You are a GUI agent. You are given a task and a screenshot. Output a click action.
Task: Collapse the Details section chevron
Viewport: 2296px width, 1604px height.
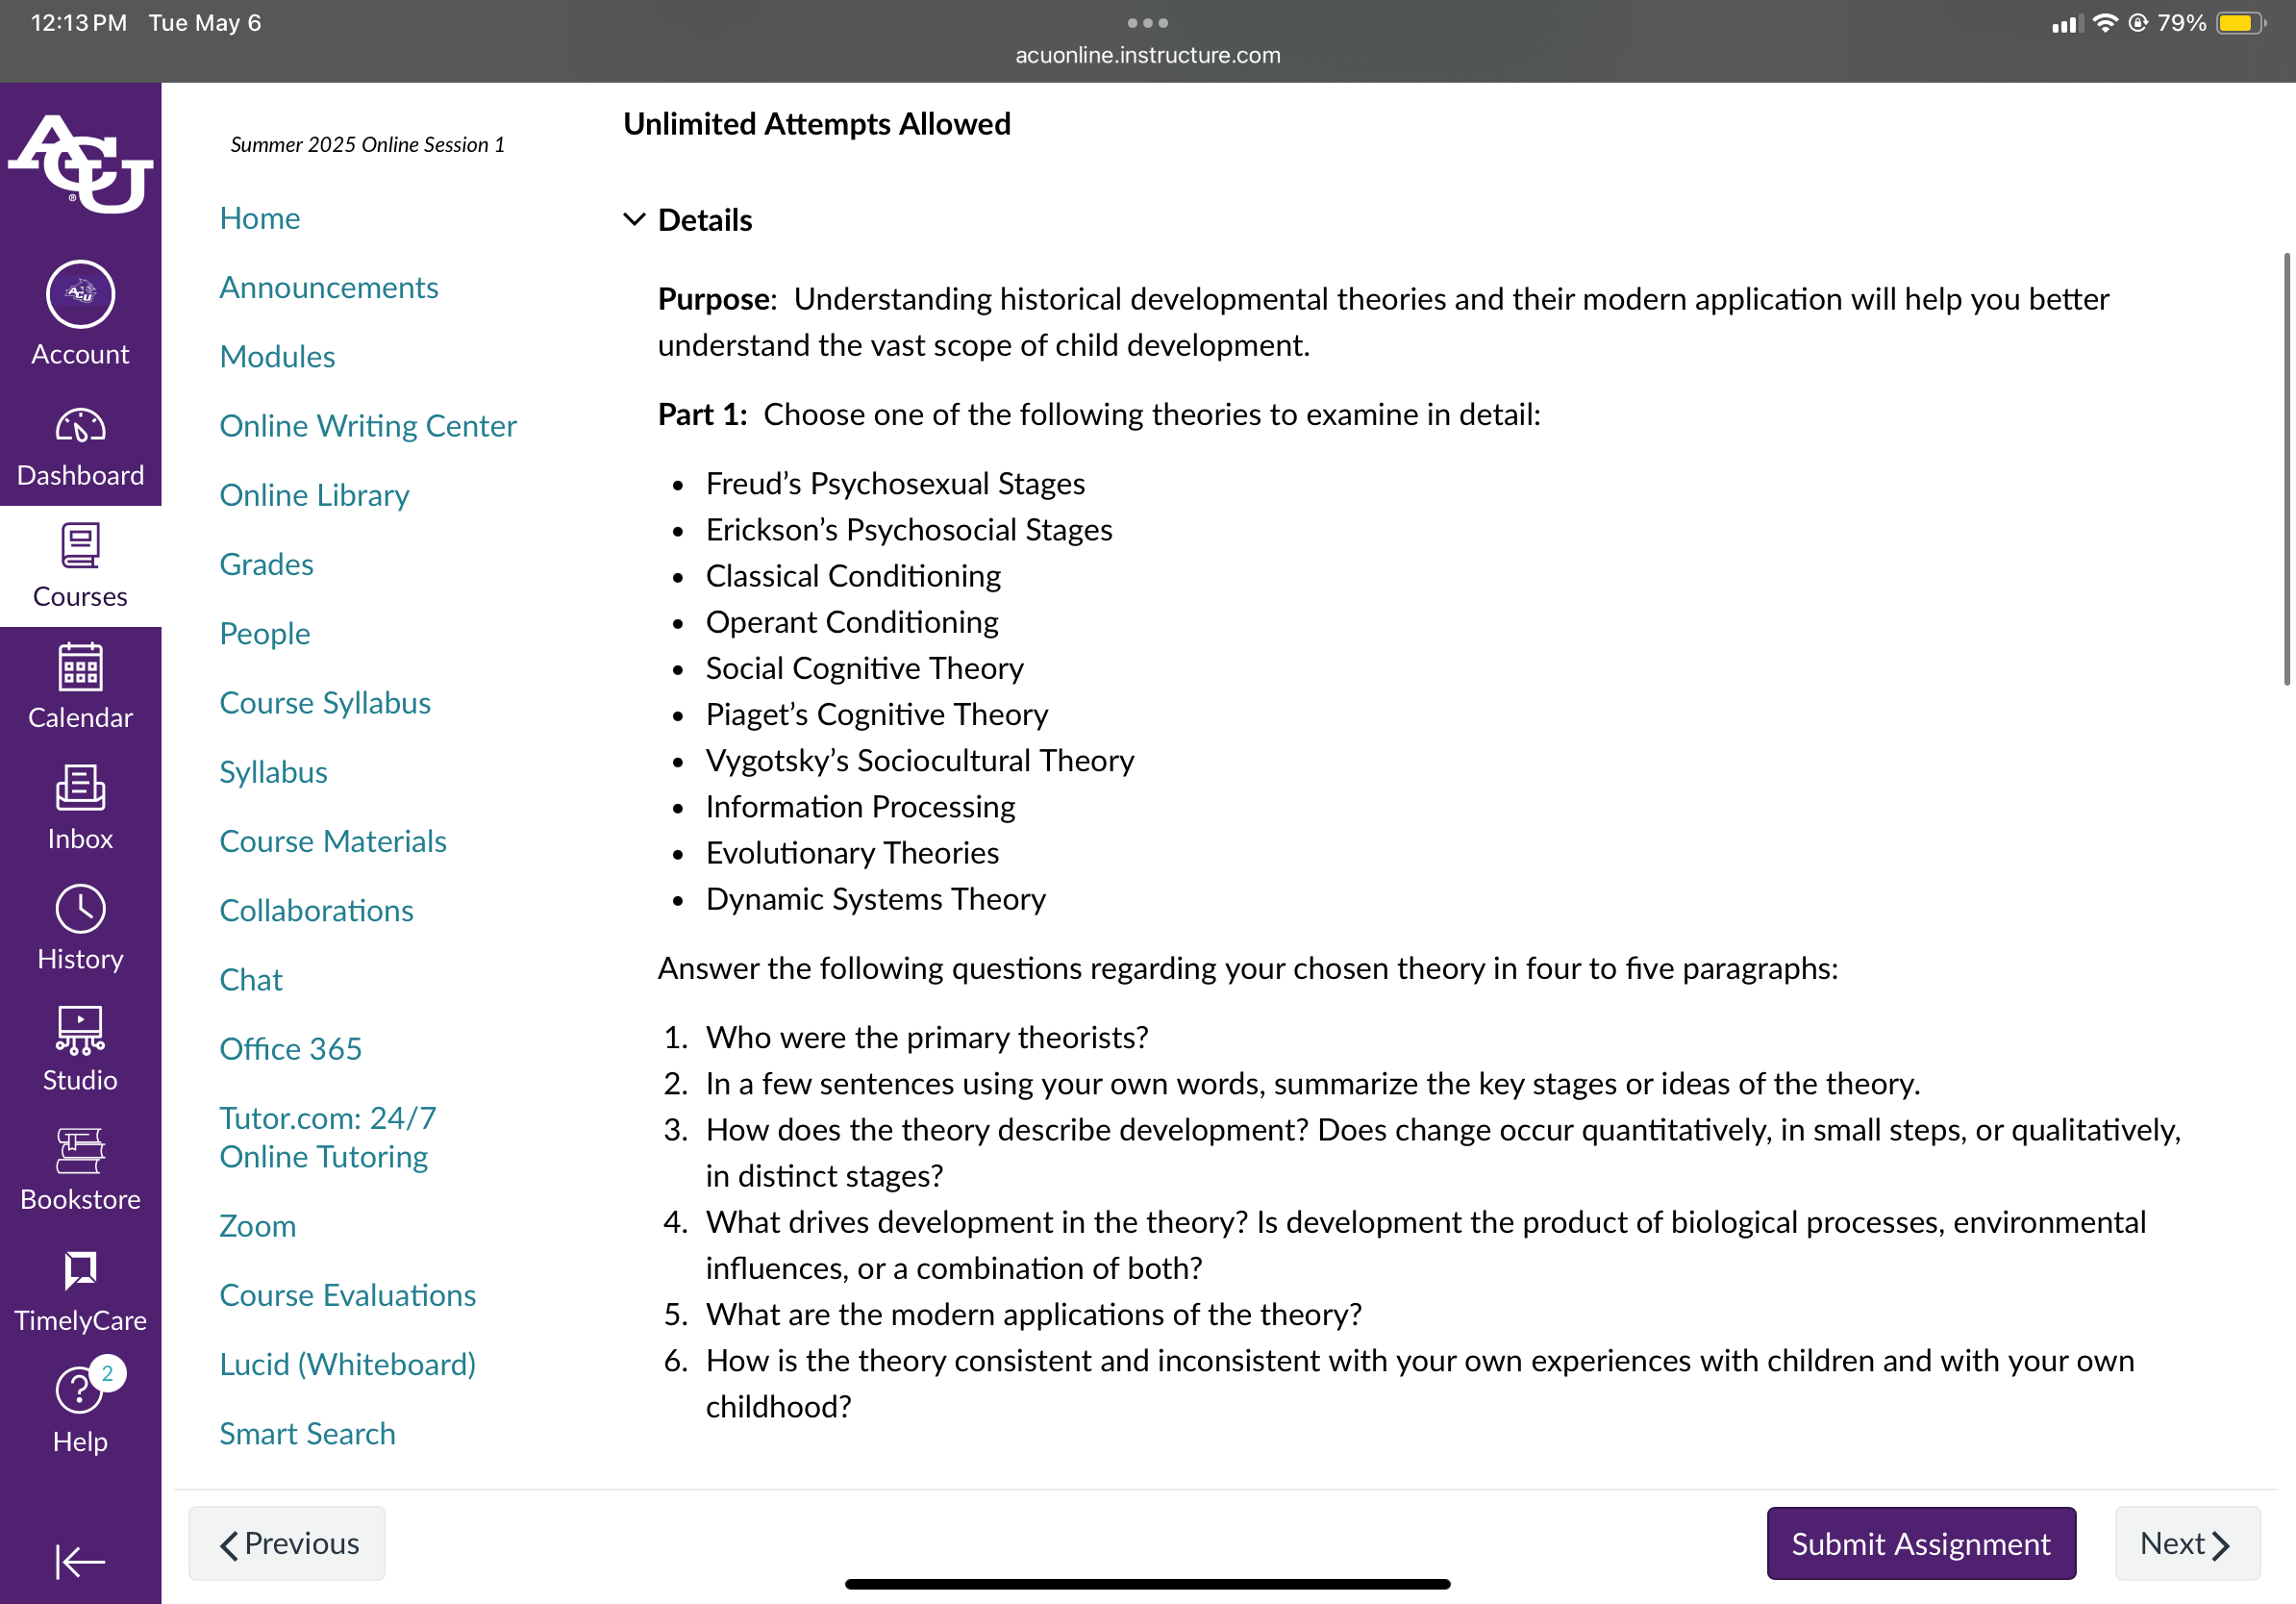pos(634,219)
